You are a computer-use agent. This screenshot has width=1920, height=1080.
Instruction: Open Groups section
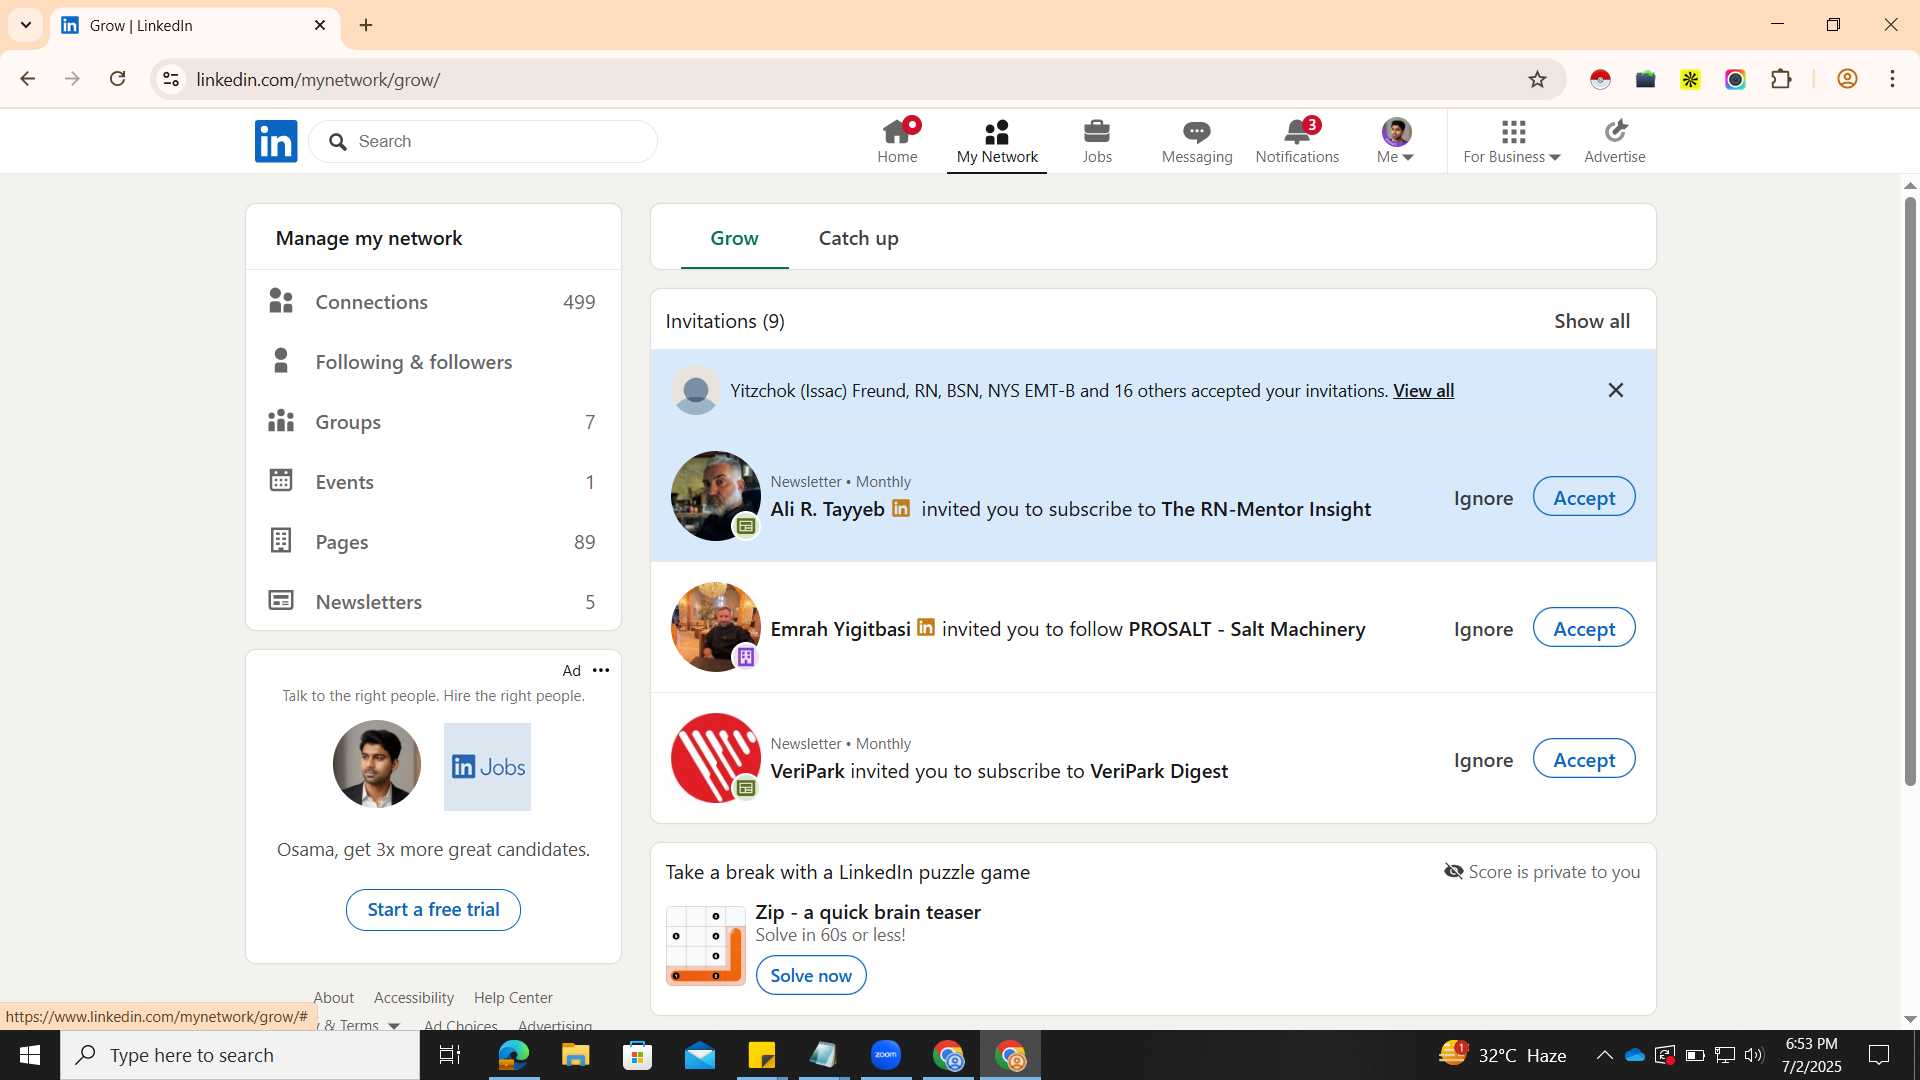pyautogui.click(x=433, y=422)
